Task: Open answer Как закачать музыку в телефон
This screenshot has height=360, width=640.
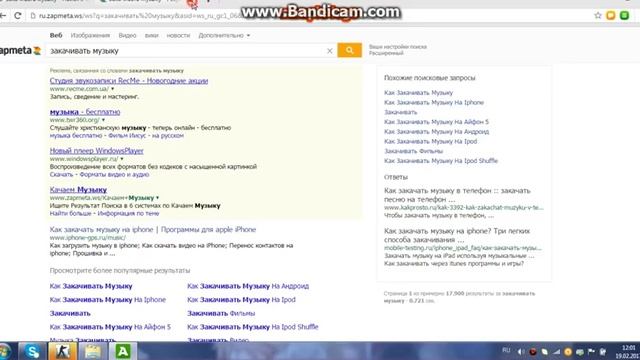Action: (x=457, y=195)
